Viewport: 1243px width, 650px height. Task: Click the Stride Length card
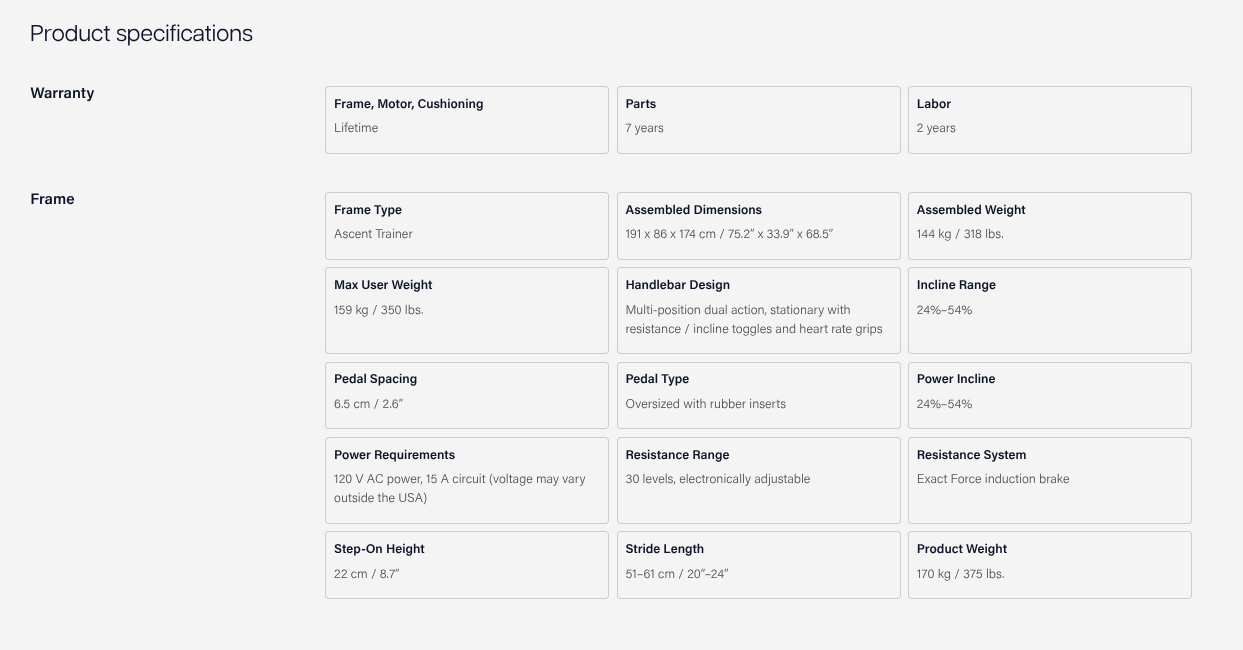click(x=758, y=565)
